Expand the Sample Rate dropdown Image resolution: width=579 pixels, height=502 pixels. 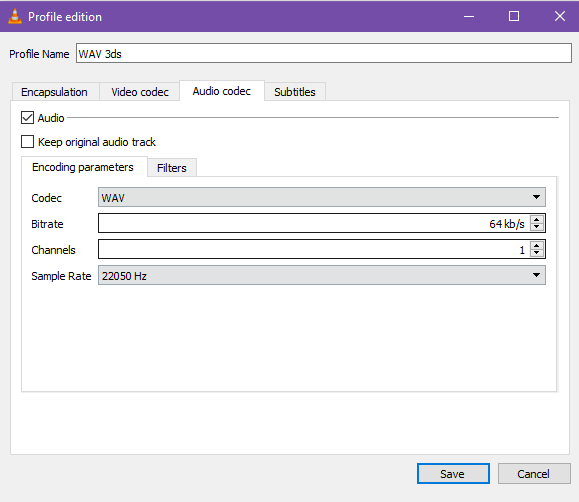pyautogui.click(x=322, y=275)
